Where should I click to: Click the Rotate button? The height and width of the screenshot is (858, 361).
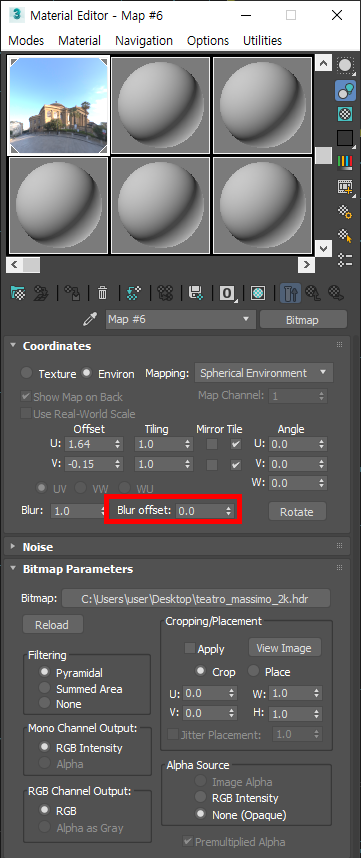[297, 512]
